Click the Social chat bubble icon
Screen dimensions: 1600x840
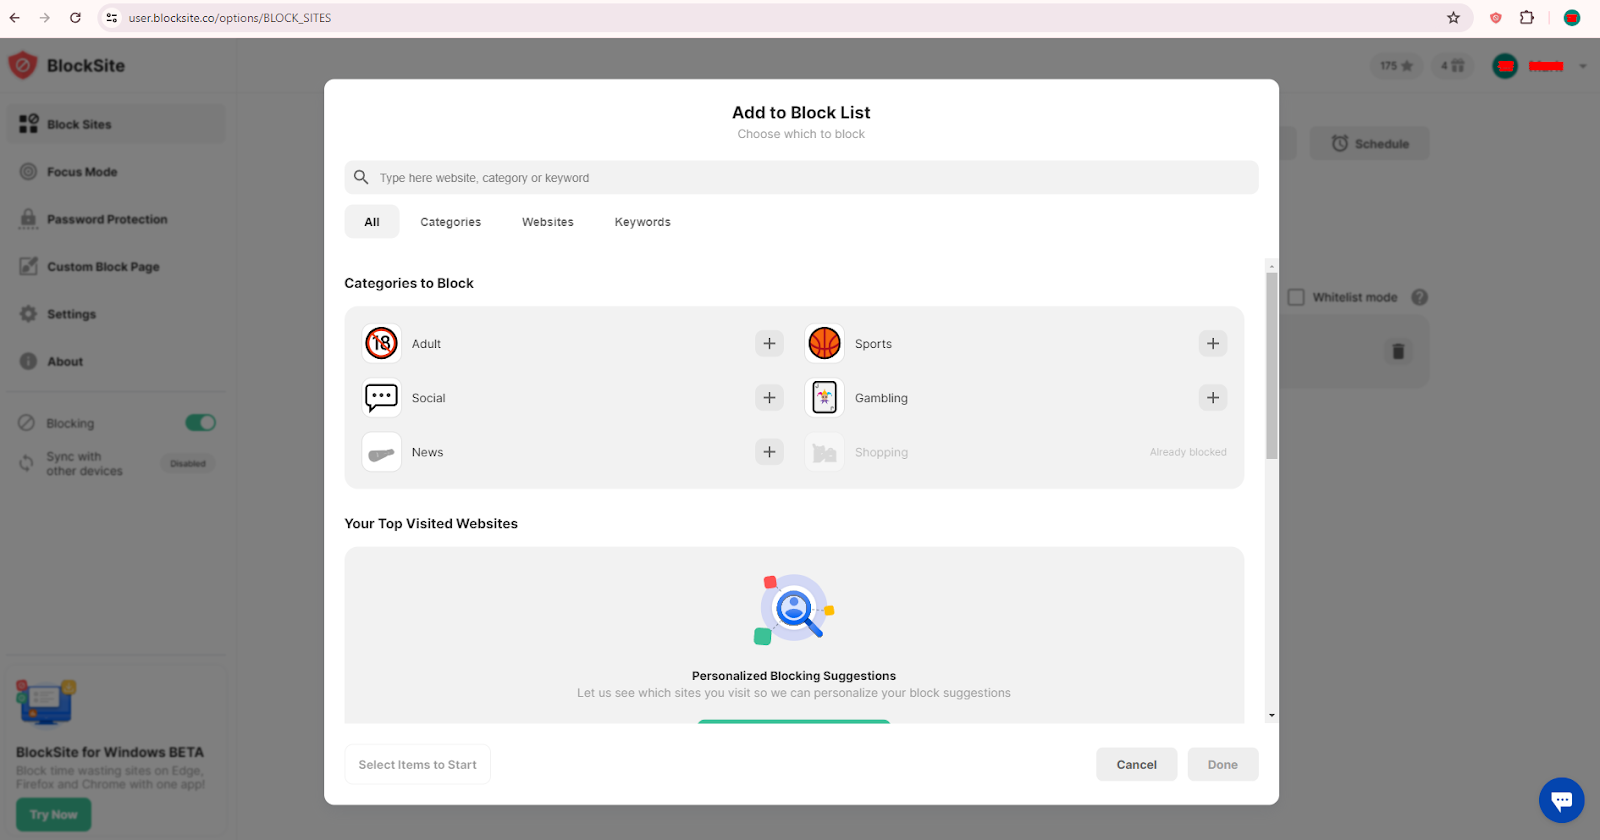[382, 398]
